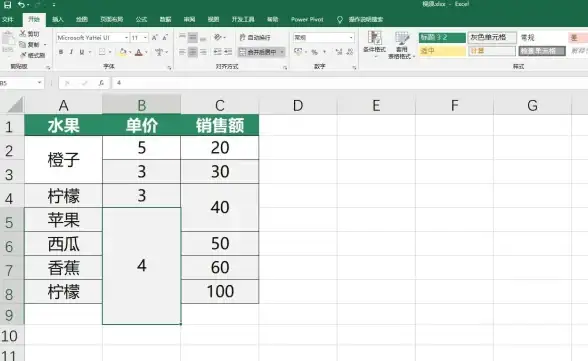
Task: Click the increase decimal icon
Action: tap(339, 52)
